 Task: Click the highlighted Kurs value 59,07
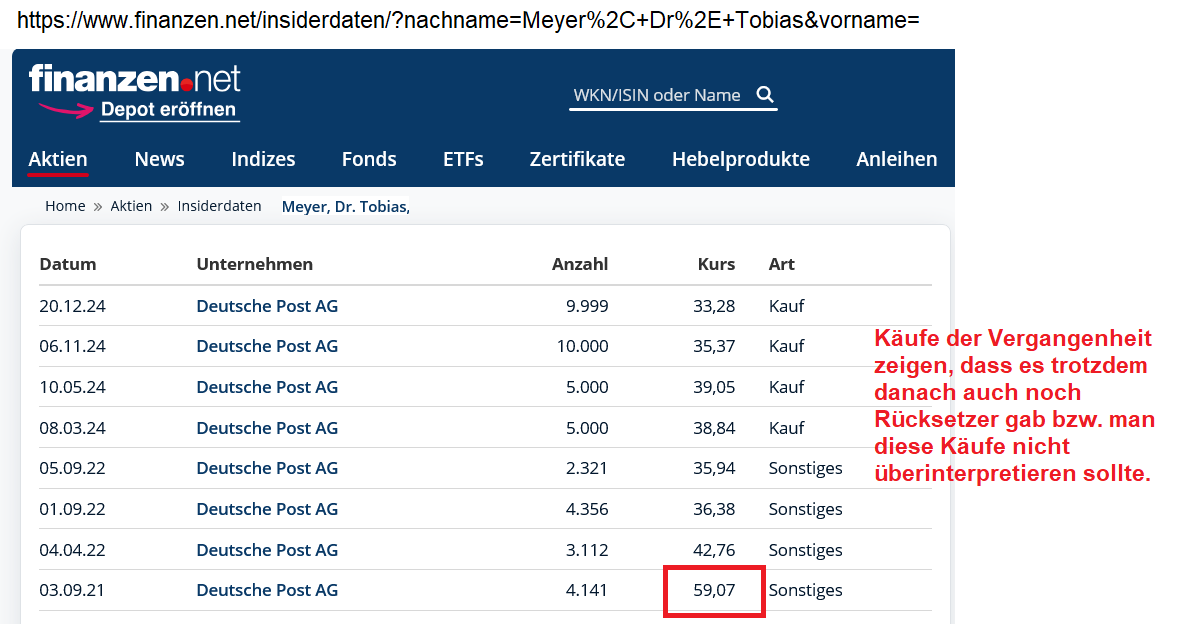click(x=714, y=590)
